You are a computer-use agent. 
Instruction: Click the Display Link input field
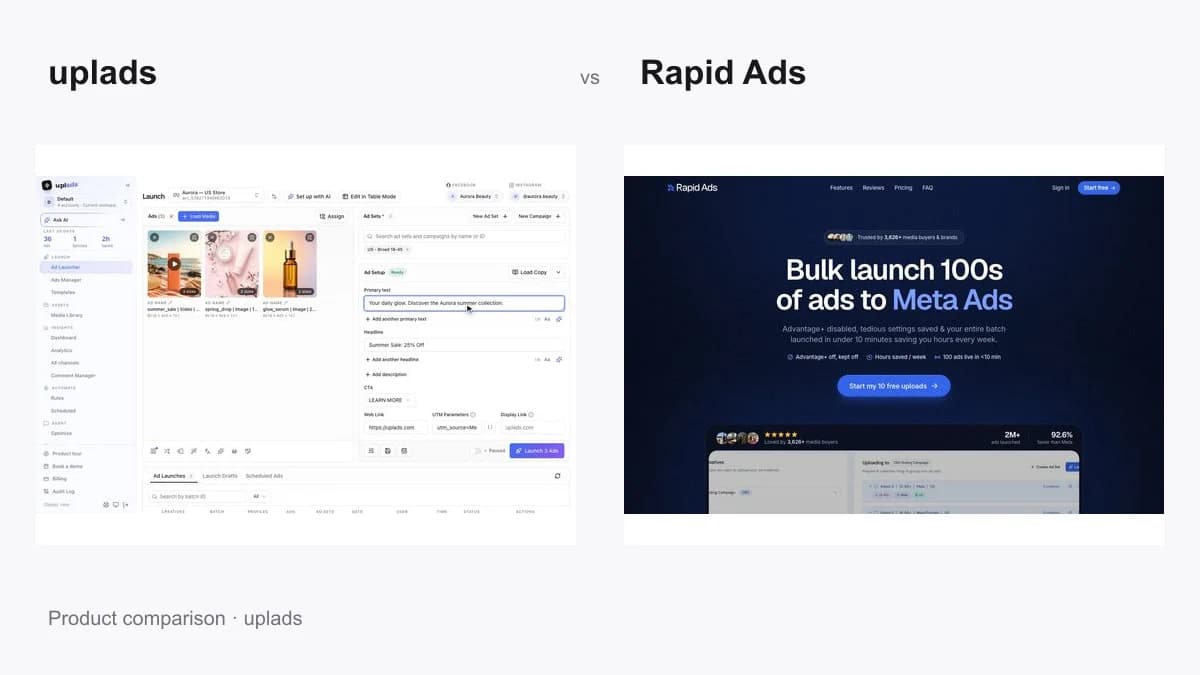[x=533, y=427]
